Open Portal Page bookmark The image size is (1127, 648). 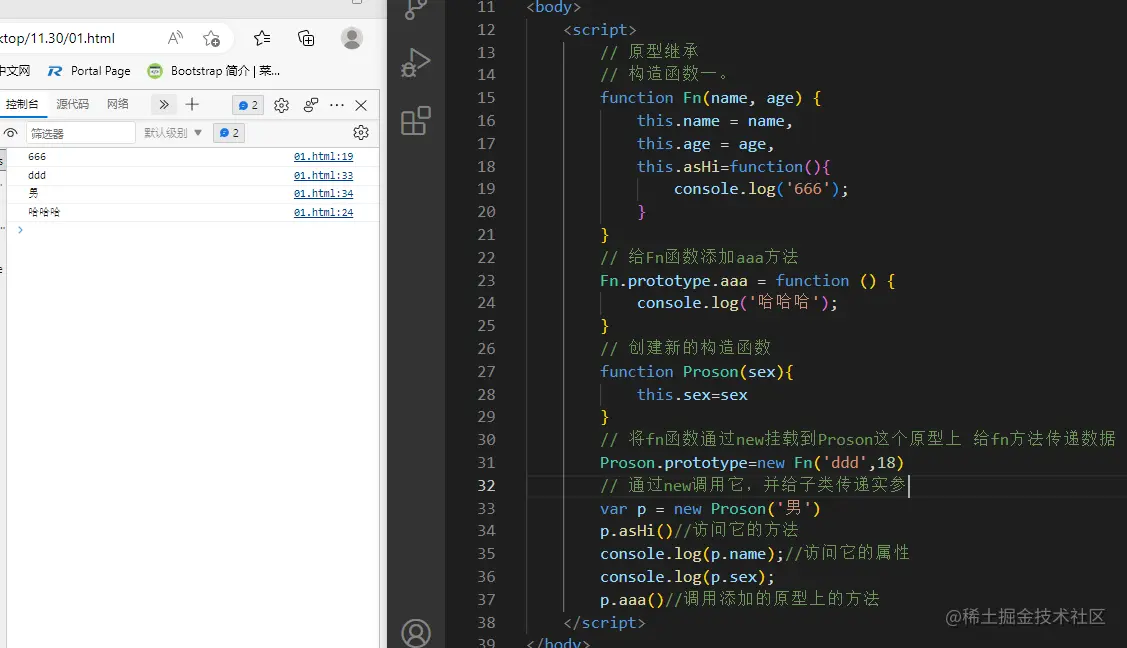coord(89,71)
